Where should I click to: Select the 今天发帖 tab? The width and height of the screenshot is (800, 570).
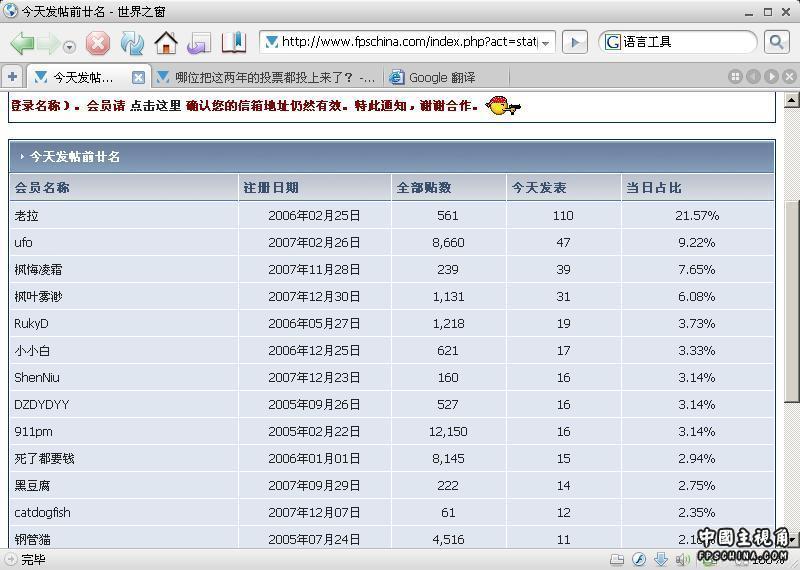click(83, 78)
